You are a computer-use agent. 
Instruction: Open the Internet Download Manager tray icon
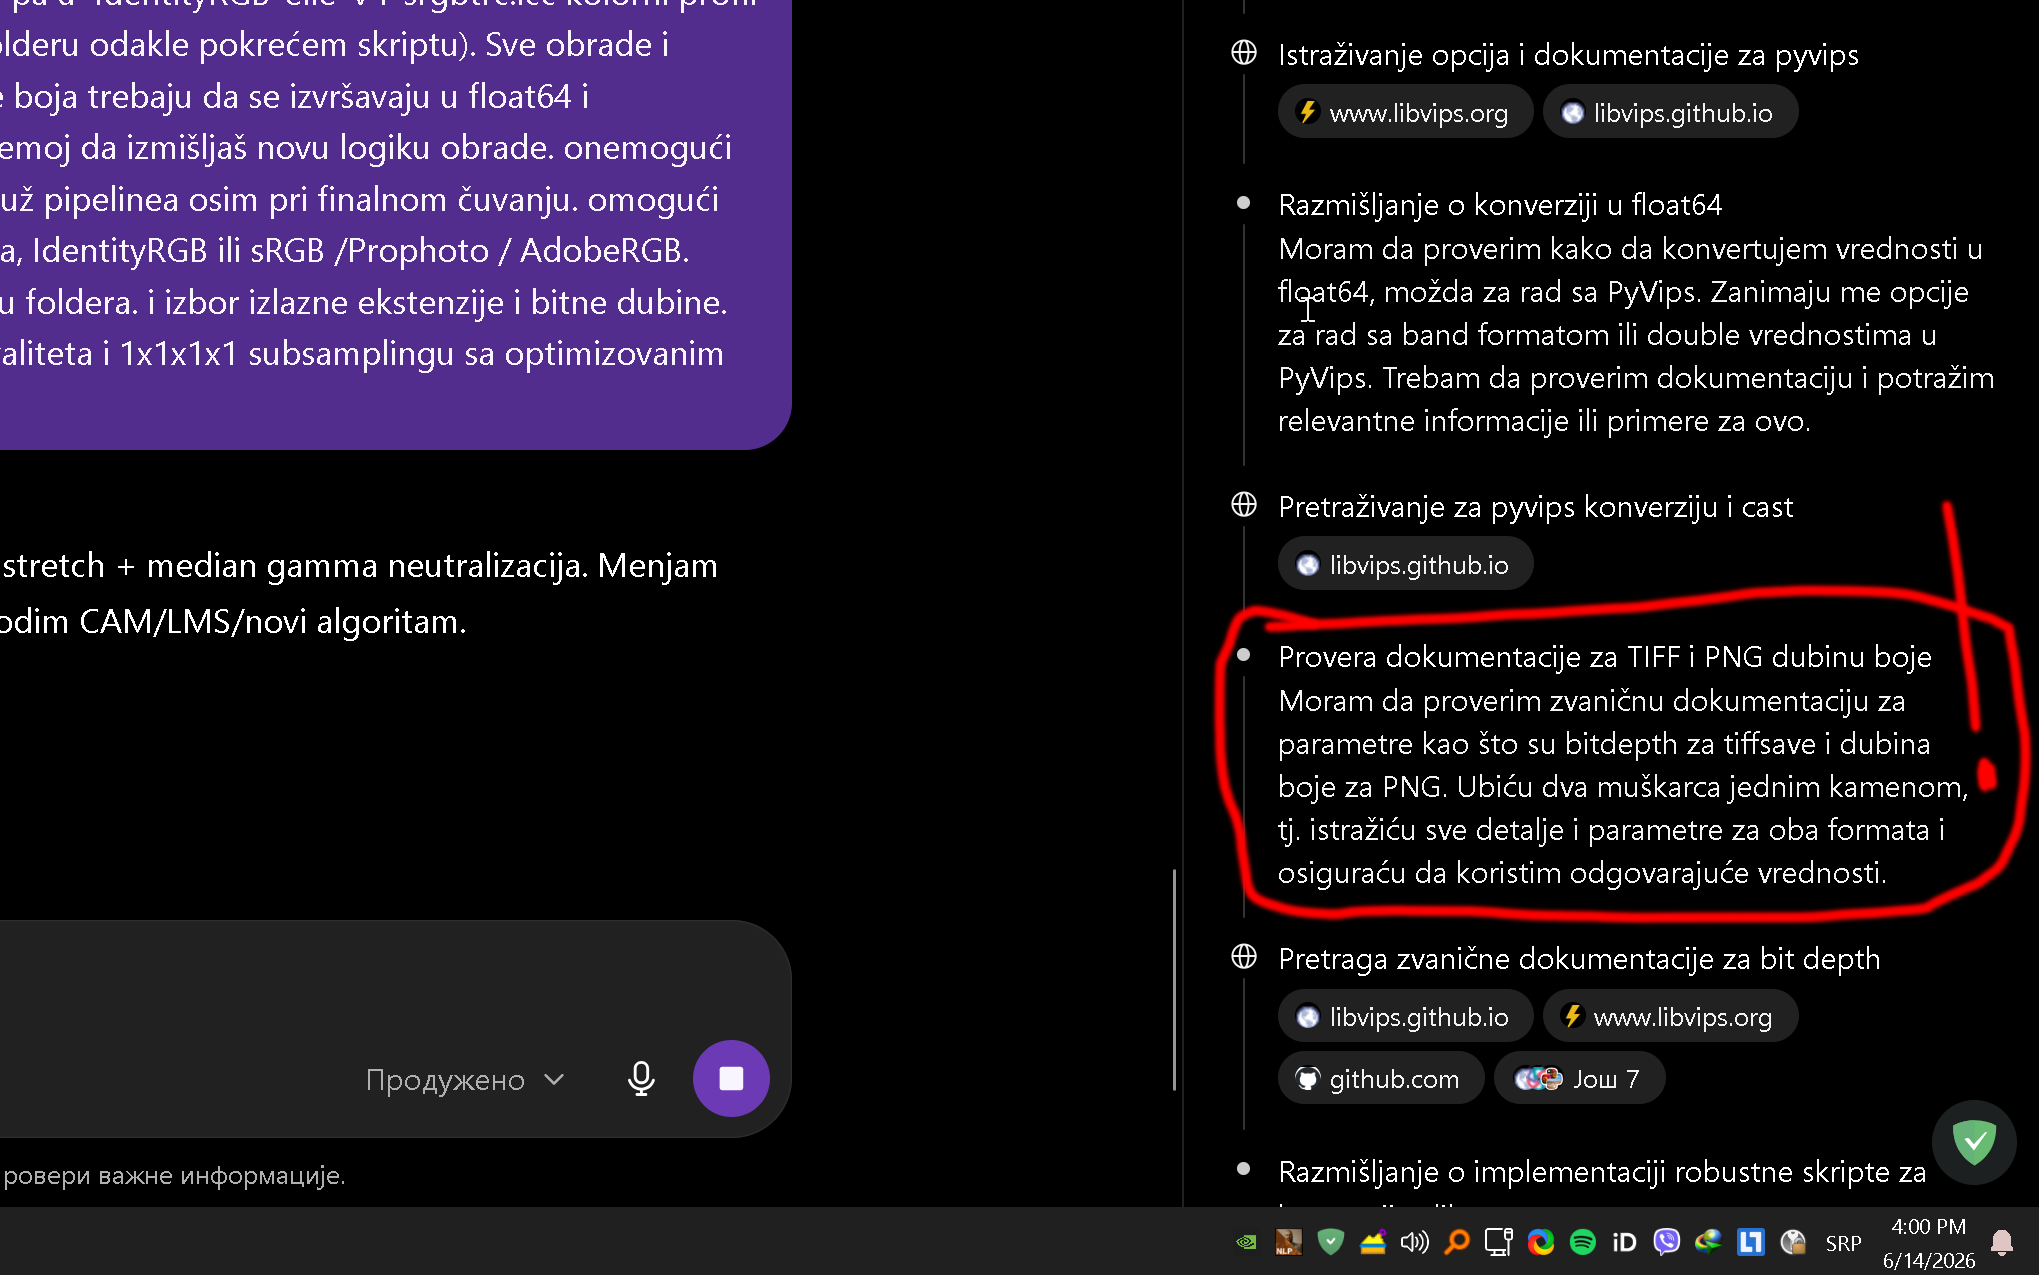tap(1709, 1242)
